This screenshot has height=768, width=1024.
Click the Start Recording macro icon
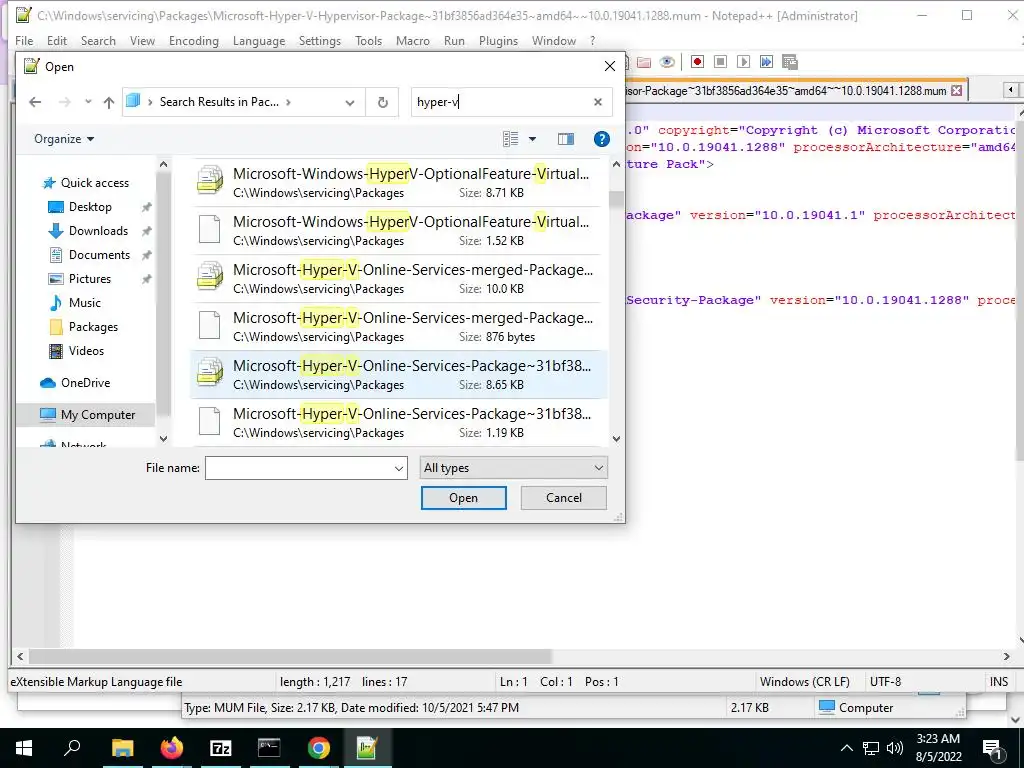click(x=697, y=62)
